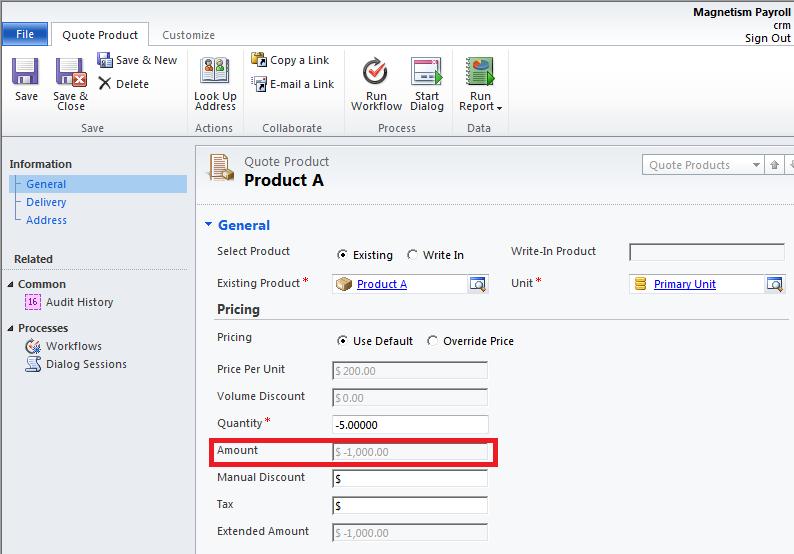Switch to the Customize ribbon tab

coord(188,35)
